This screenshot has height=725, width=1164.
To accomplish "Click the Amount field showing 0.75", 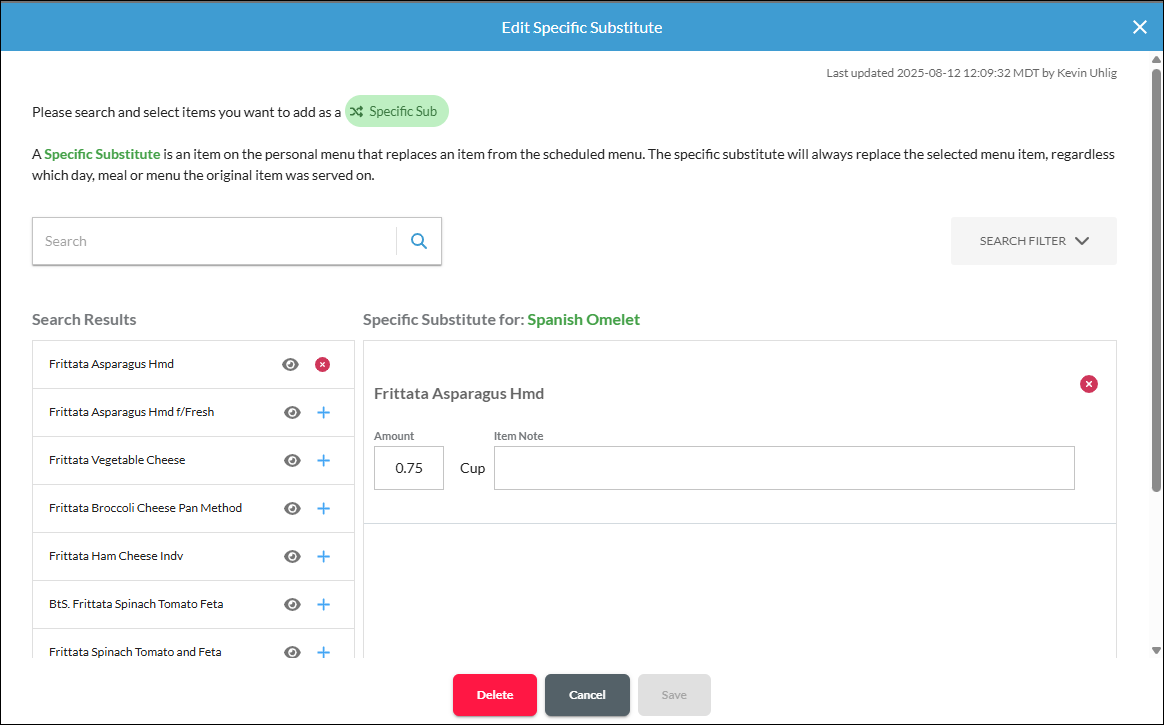I will click(409, 468).
